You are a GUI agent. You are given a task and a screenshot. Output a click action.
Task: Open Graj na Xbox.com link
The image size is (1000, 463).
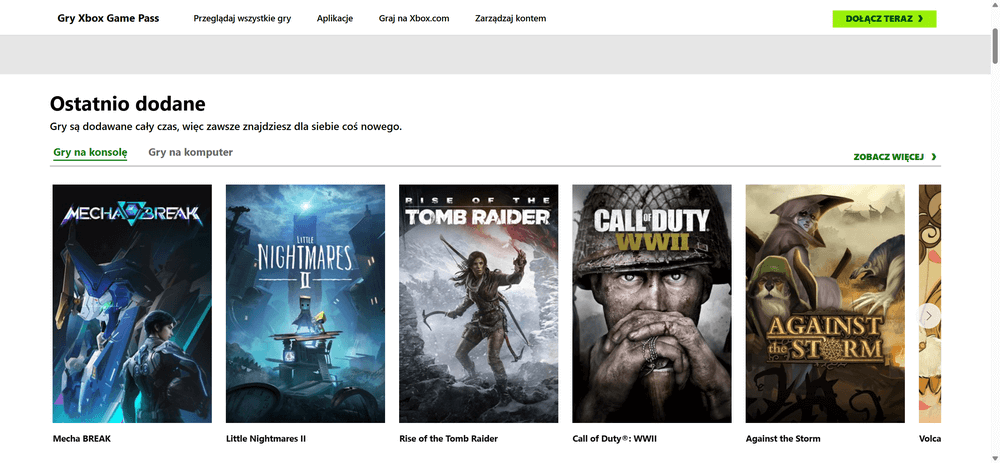[414, 18]
